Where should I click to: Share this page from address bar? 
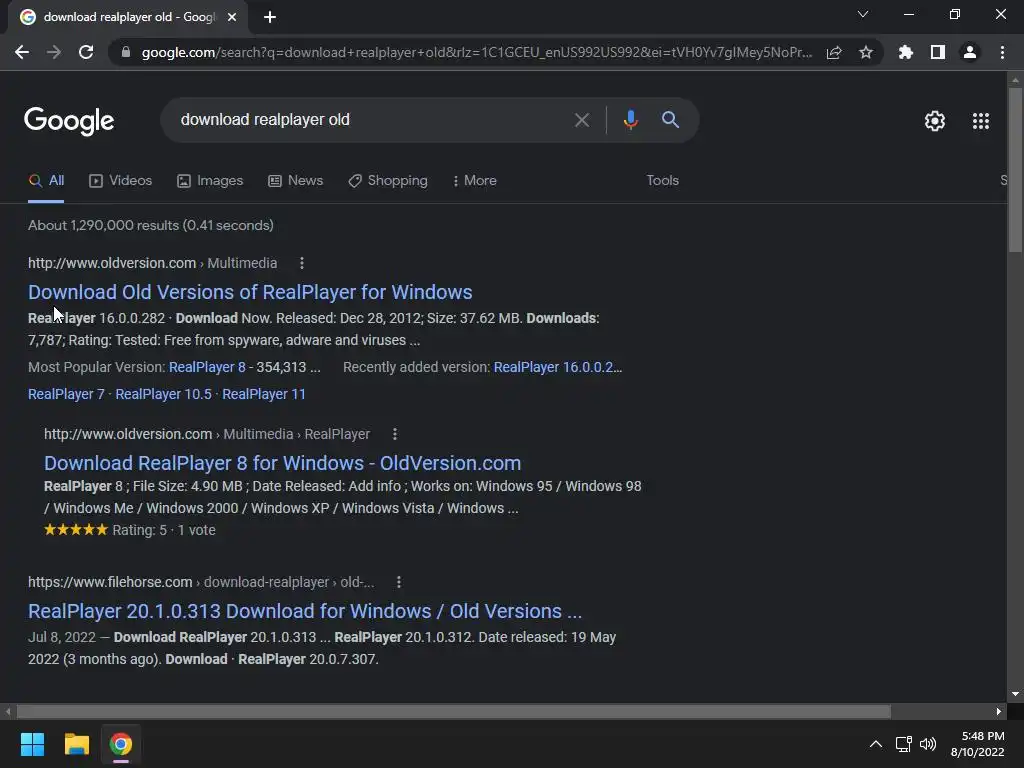pos(834,52)
